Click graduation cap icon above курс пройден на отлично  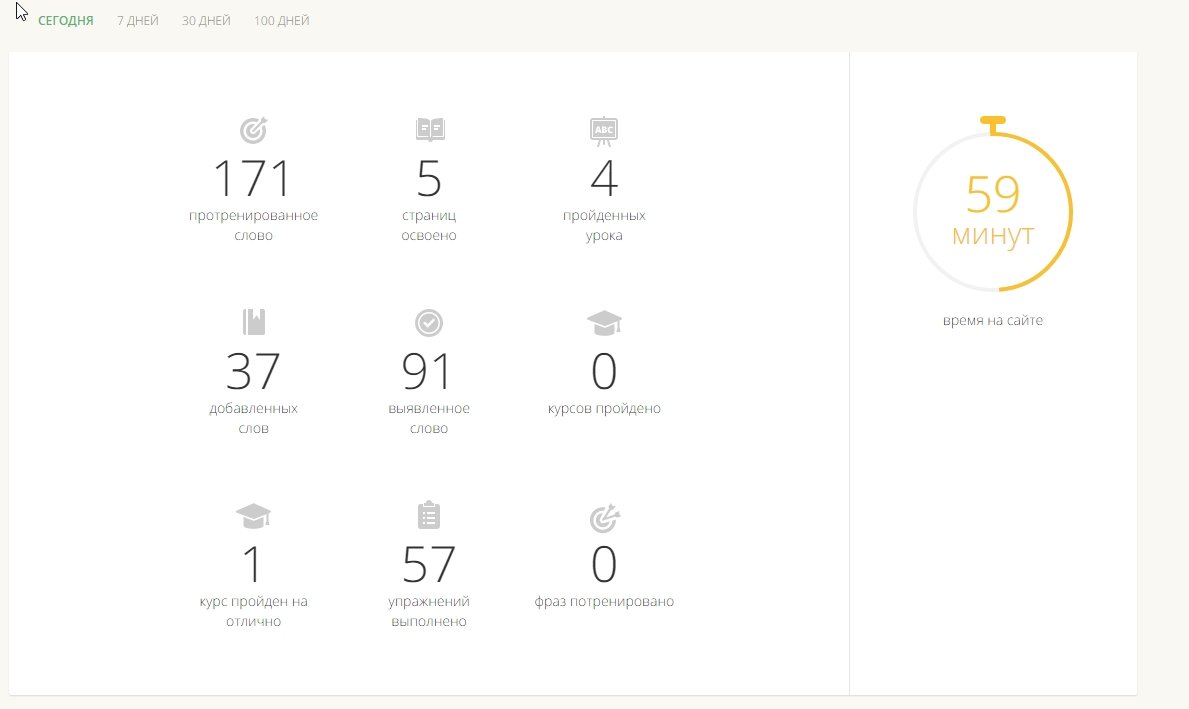click(254, 516)
